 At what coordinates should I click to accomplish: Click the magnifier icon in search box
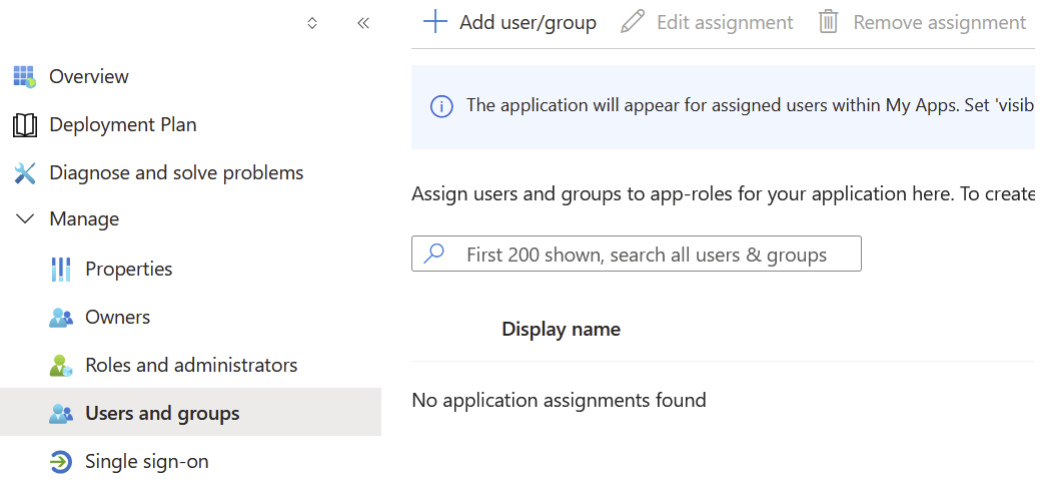pyautogui.click(x=434, y=254)
